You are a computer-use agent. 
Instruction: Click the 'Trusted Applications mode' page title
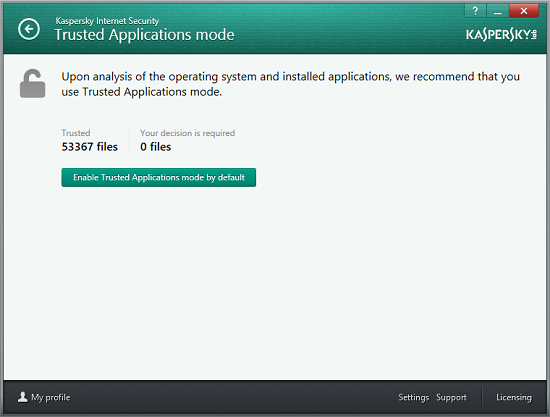coord(145,35)
